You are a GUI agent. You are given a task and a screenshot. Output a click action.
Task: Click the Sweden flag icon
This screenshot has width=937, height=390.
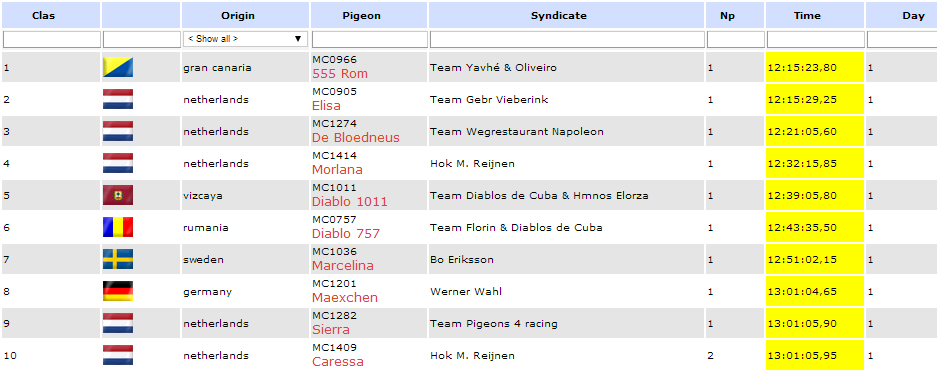[x=118, y=259]
